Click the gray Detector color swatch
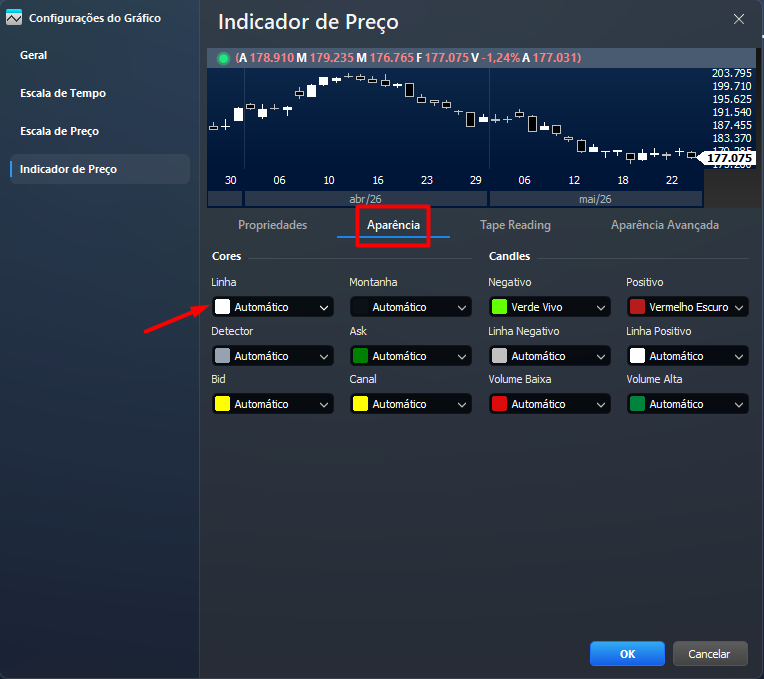764x679 pixels. point(222,356)
